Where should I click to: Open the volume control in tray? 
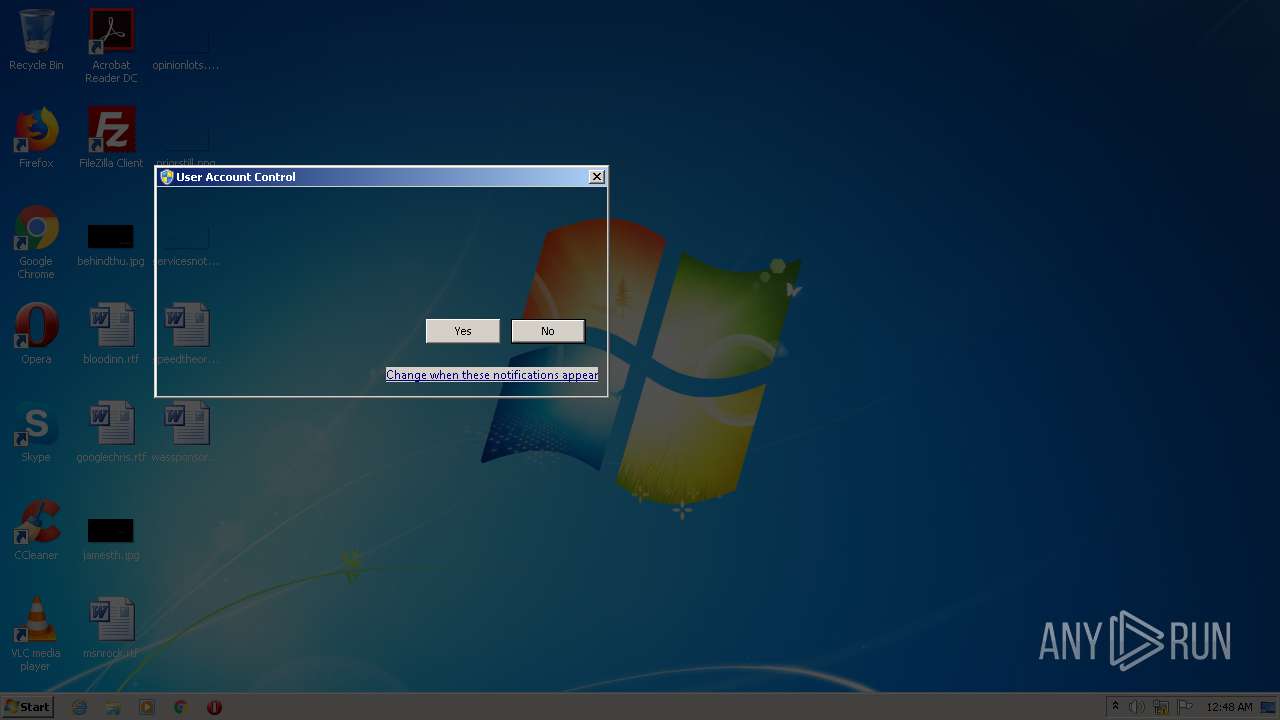[x=1137, y=707]
